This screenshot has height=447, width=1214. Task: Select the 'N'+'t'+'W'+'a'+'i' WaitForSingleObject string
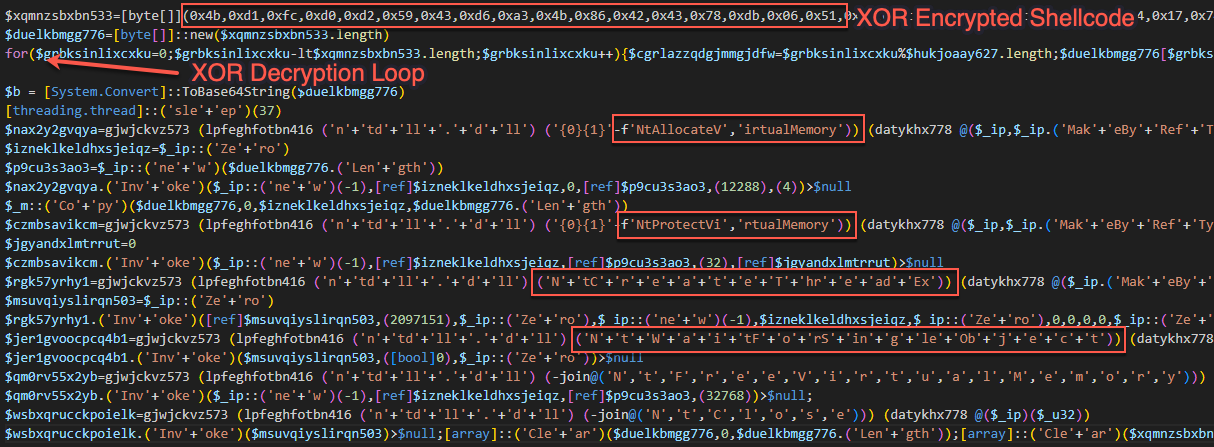[x=849, y=338]
